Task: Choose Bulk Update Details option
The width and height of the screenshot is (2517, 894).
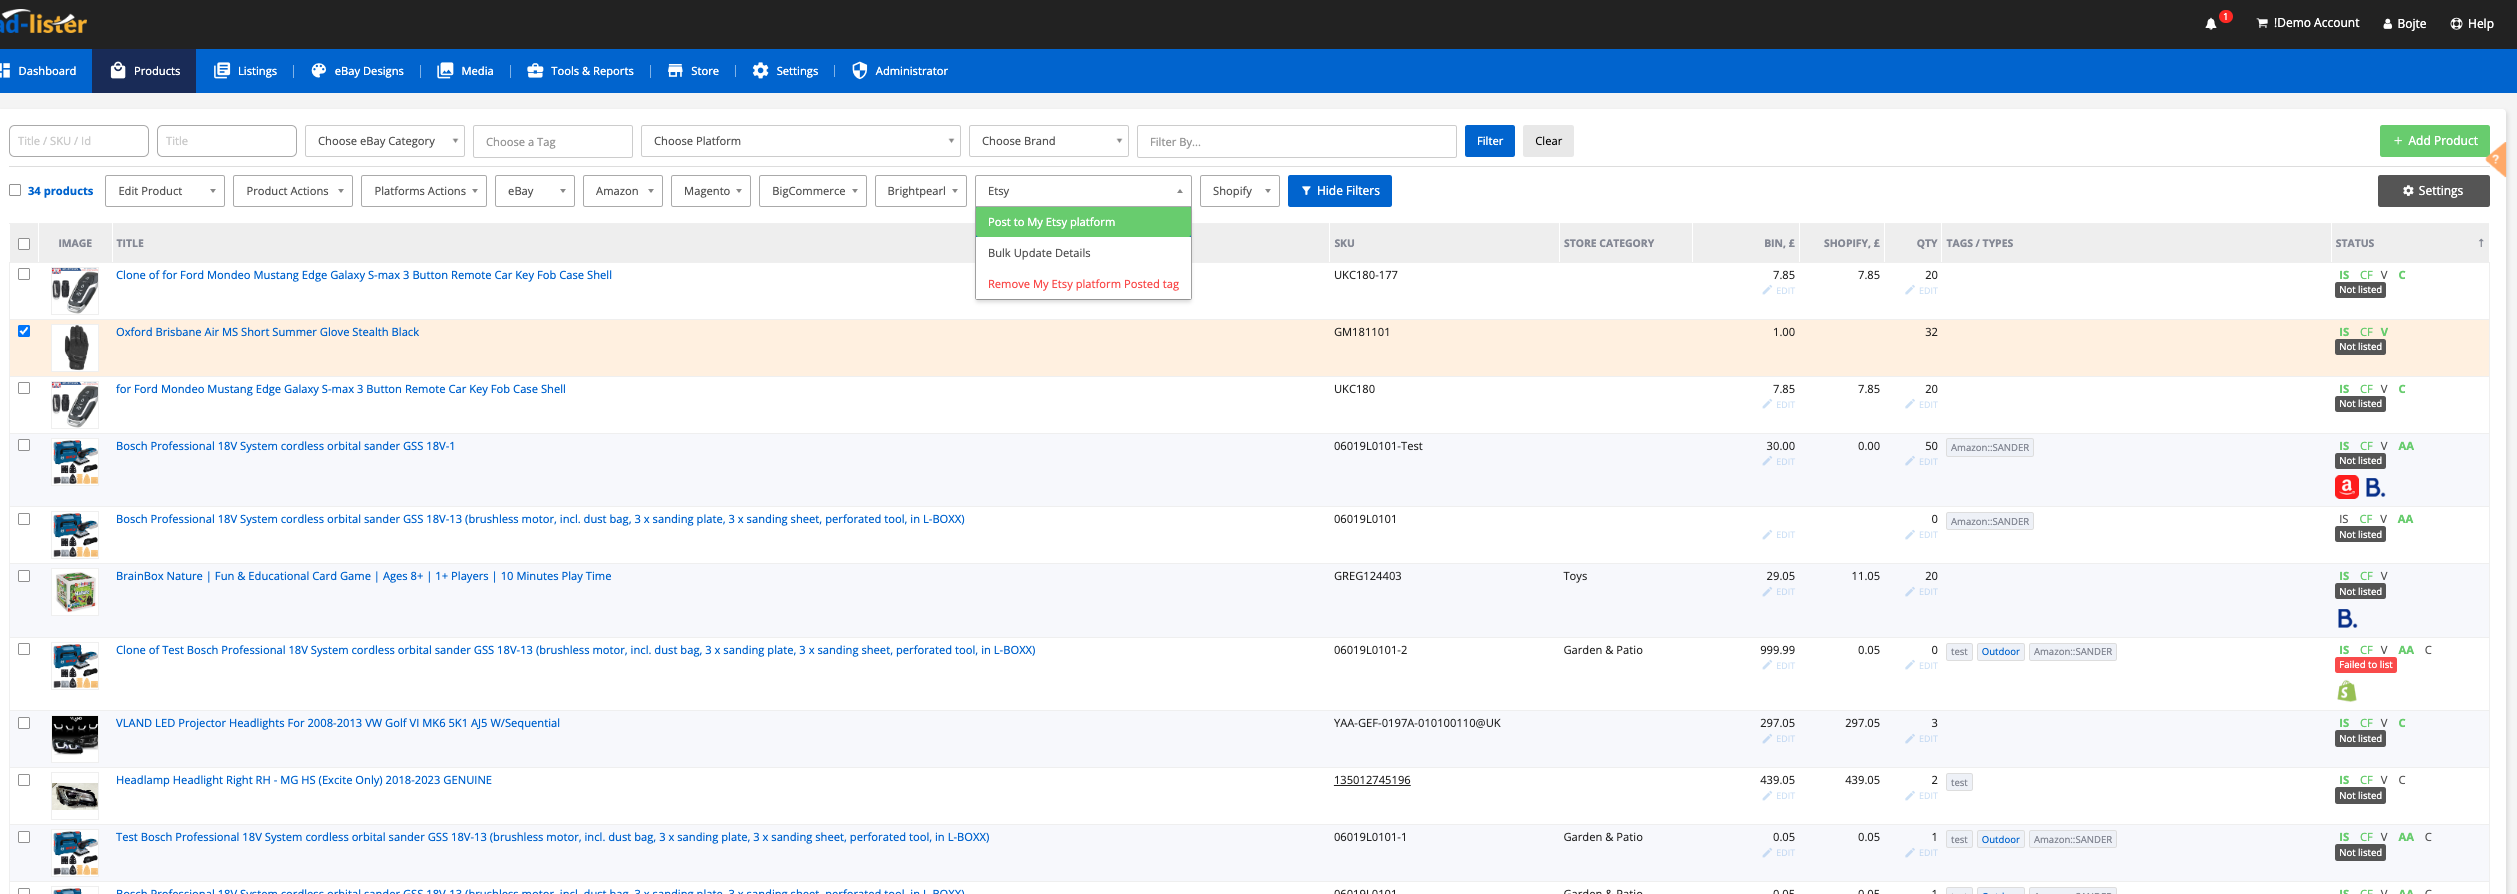Action: 1039,253
